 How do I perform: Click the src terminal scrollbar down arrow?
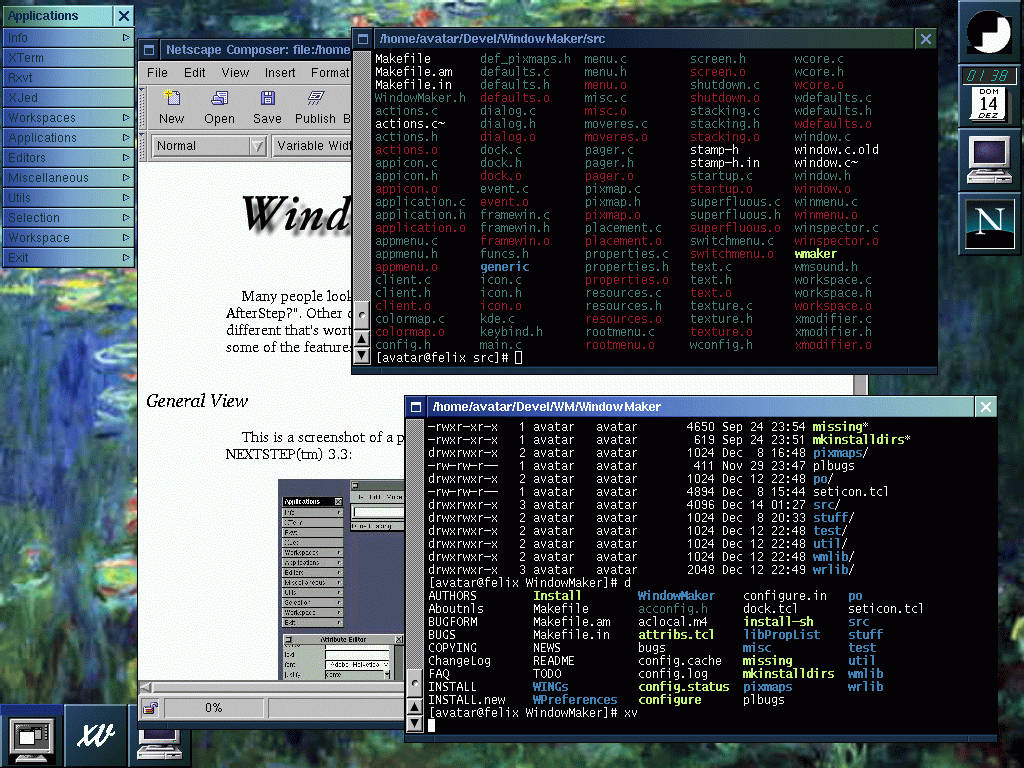point(361,356)
